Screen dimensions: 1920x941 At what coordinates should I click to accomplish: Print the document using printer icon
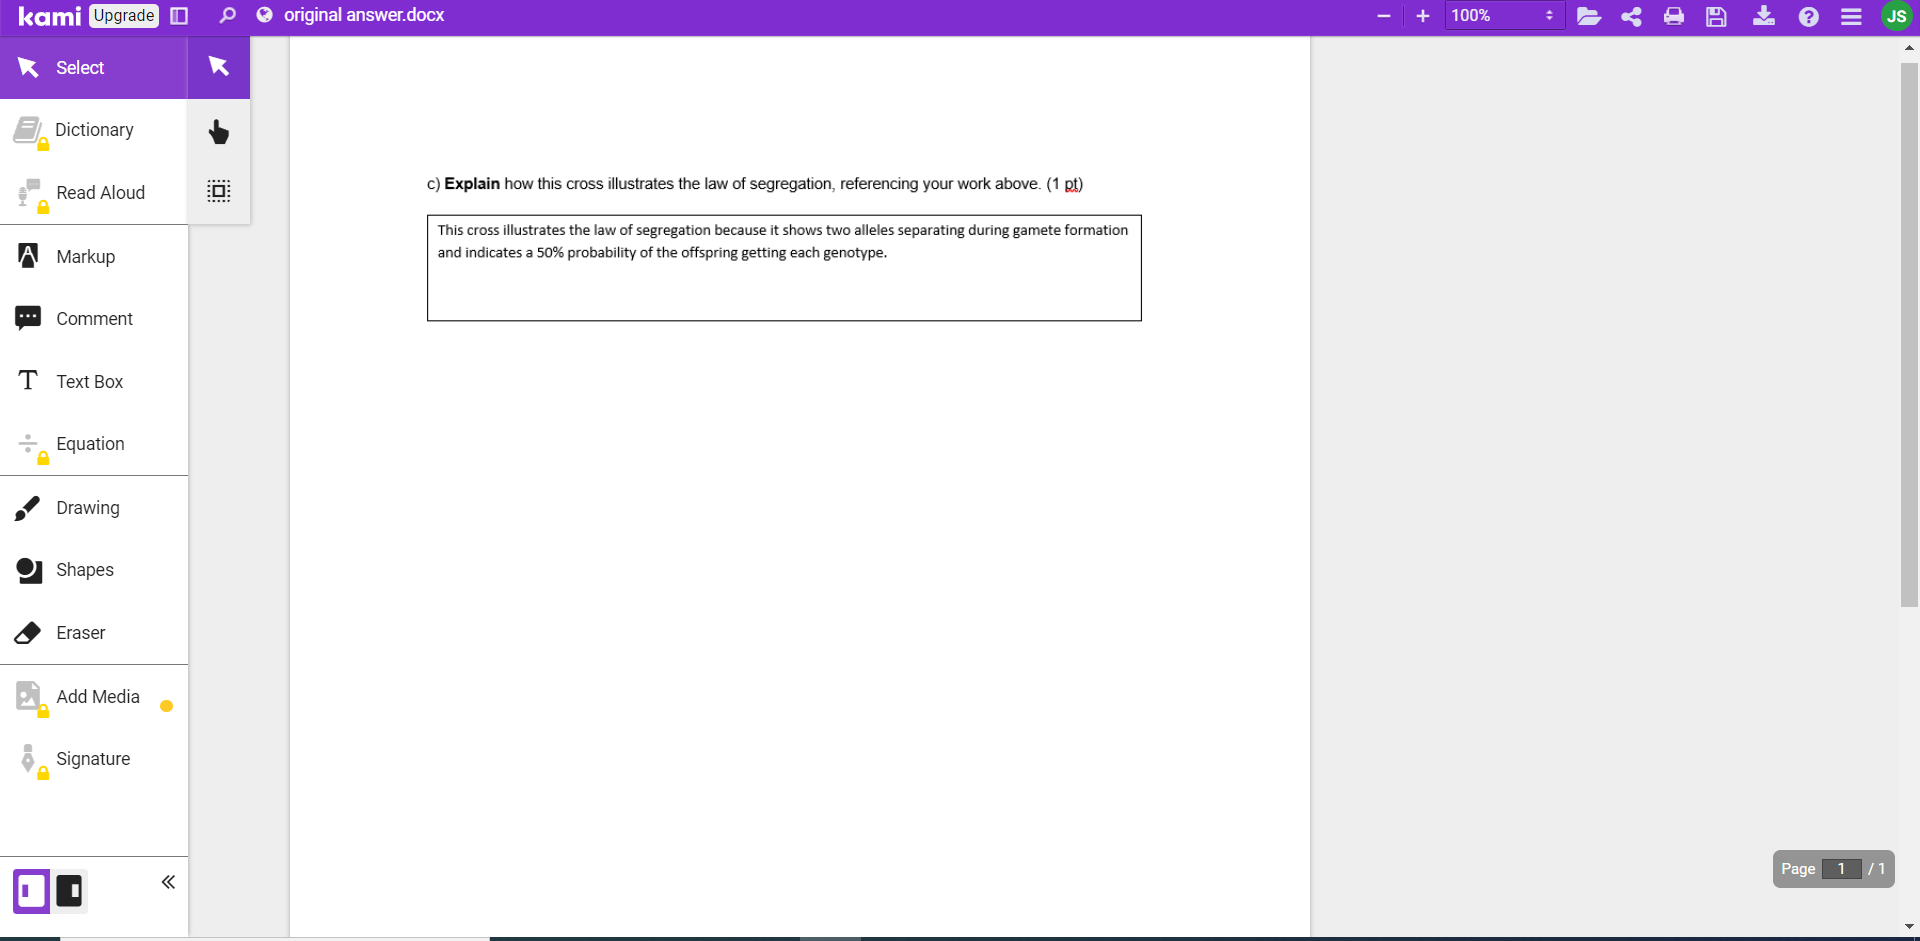tap(1674, 16)
